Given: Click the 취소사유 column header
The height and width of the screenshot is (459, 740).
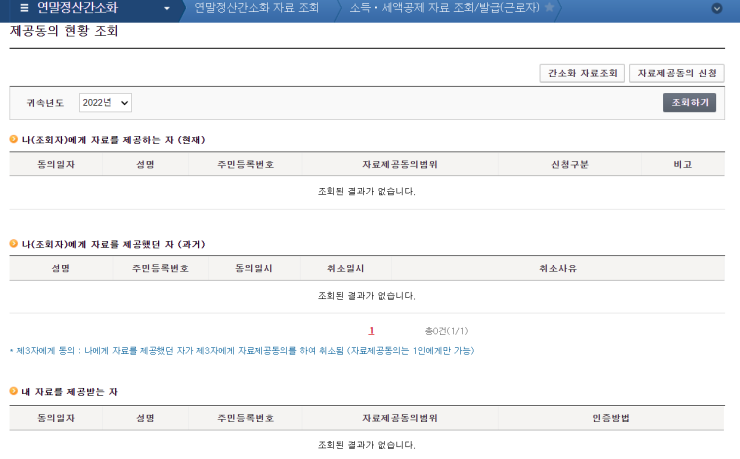Looking at the screenshot, I should (x=557, y=269).
